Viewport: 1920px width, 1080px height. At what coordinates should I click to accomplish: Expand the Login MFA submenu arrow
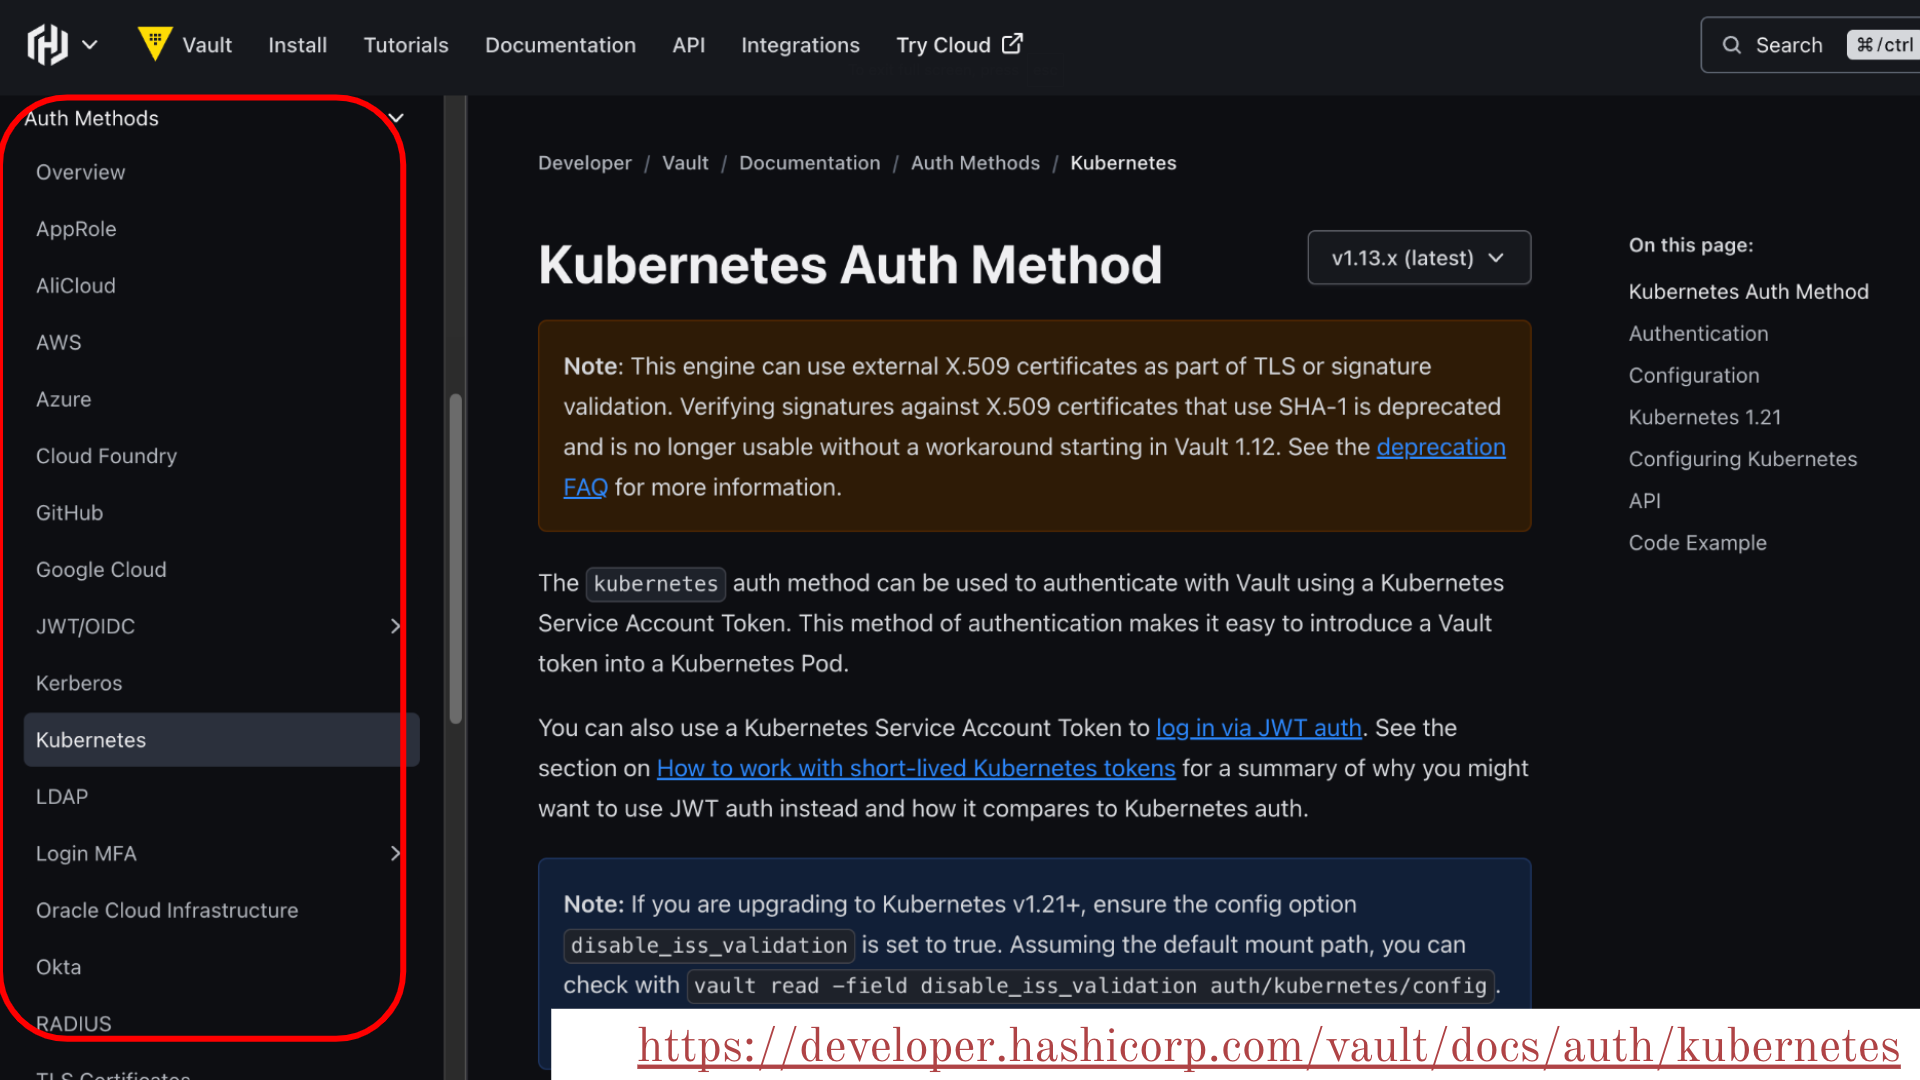coord(396,853)
